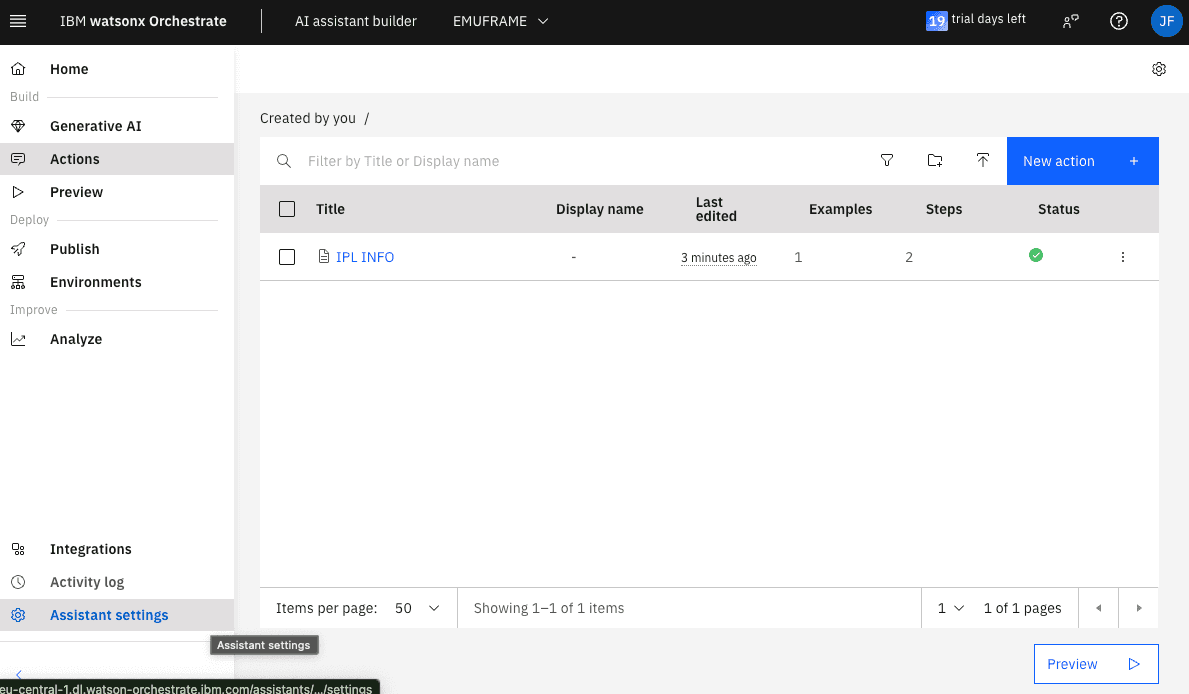Open overflow menu for IPL INFO row
The image size is (1189, 694).
[1123, 257]
